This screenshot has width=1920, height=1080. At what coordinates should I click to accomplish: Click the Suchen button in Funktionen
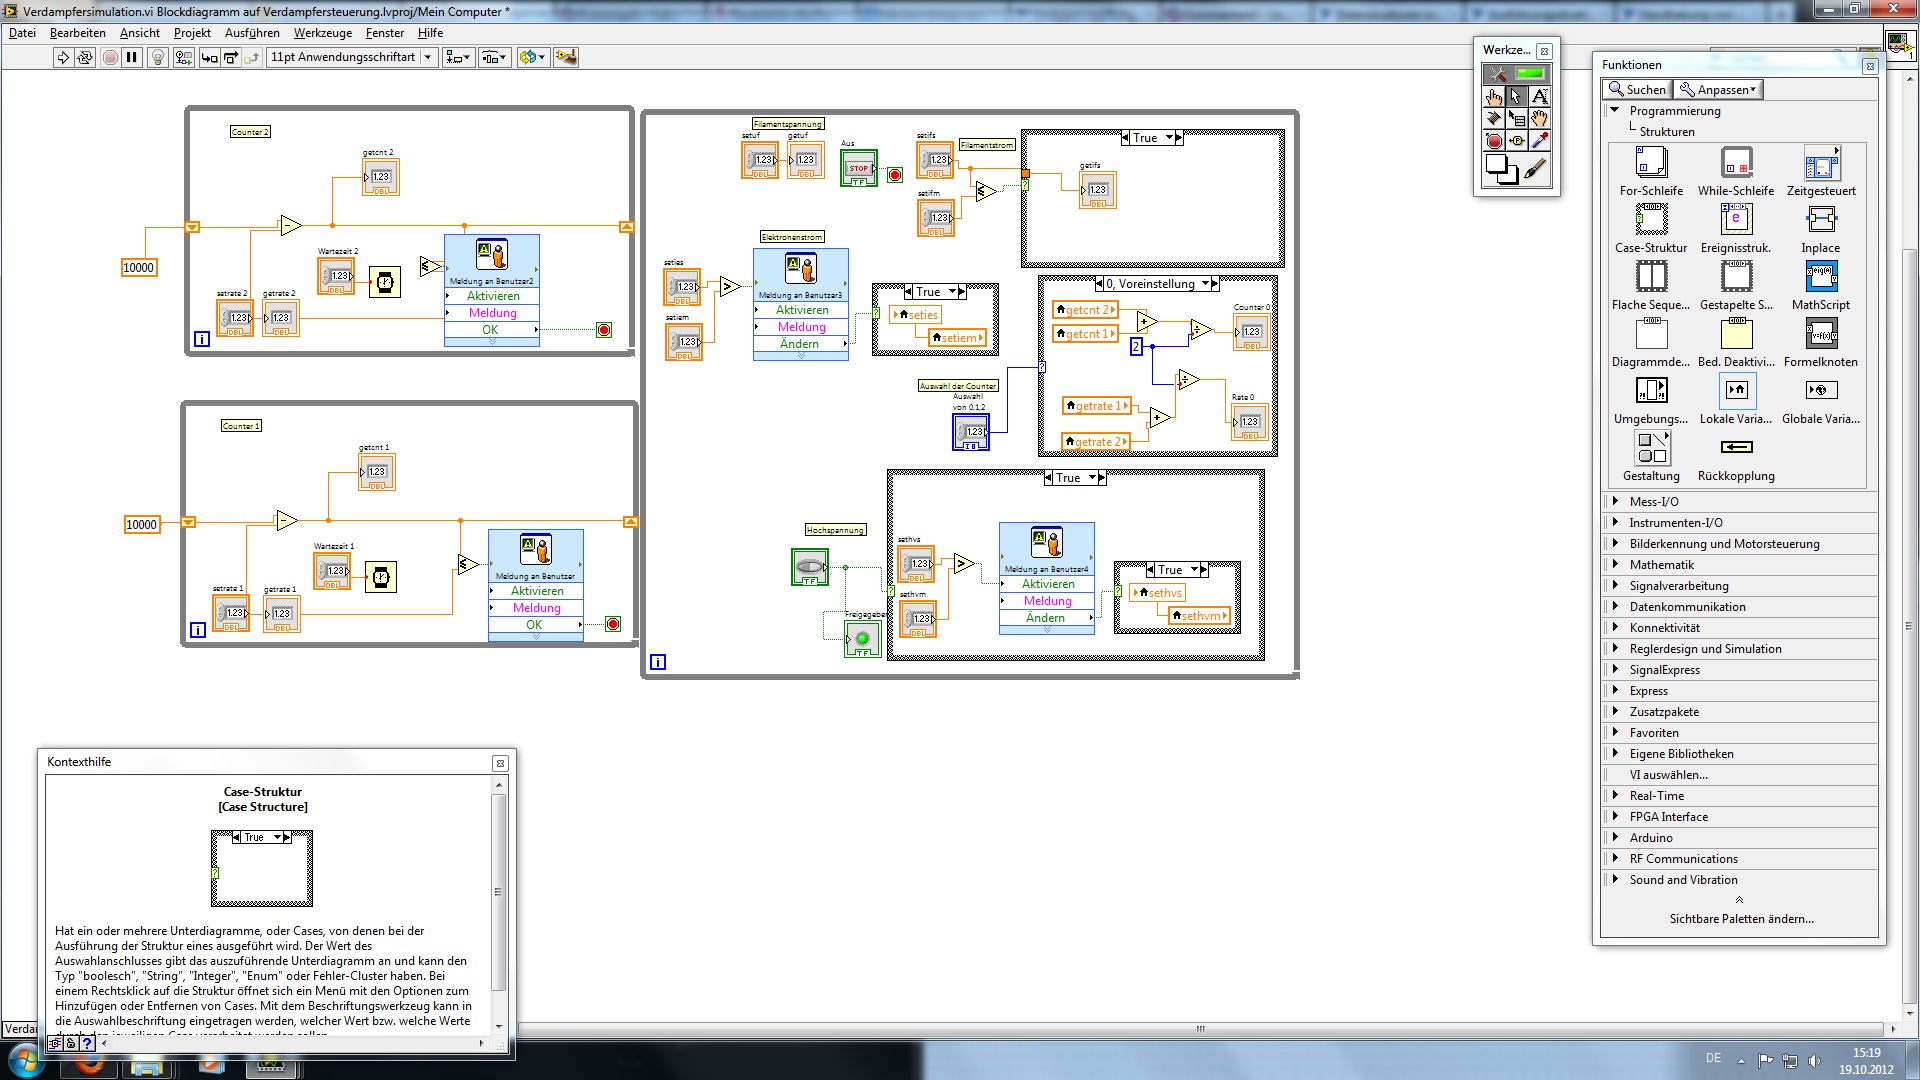pyautogui.click(x=1636, y=90)
